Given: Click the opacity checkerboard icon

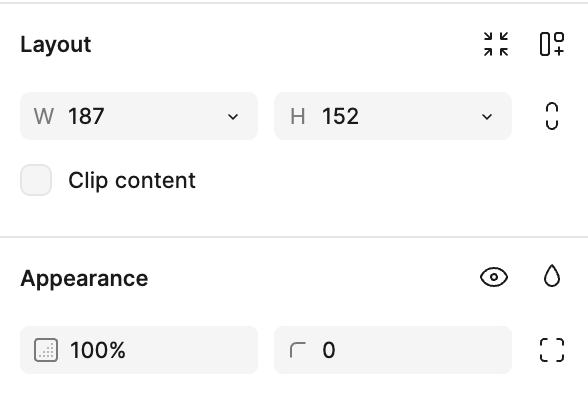Looking at the screenshot, I should pyautogui.click(x=46, y=350).
